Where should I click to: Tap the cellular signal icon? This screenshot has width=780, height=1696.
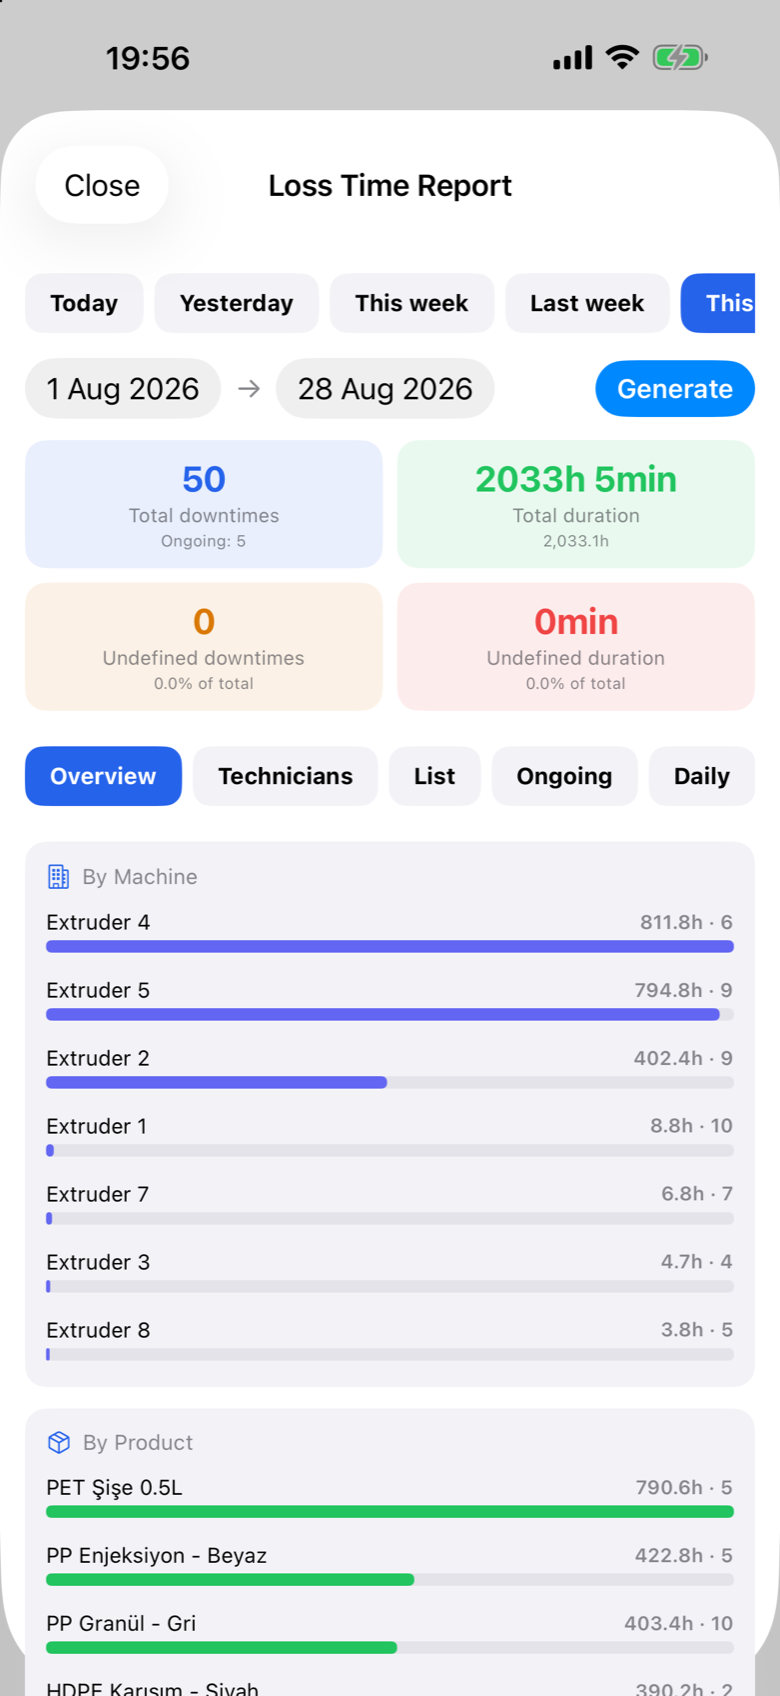(573, 58)
